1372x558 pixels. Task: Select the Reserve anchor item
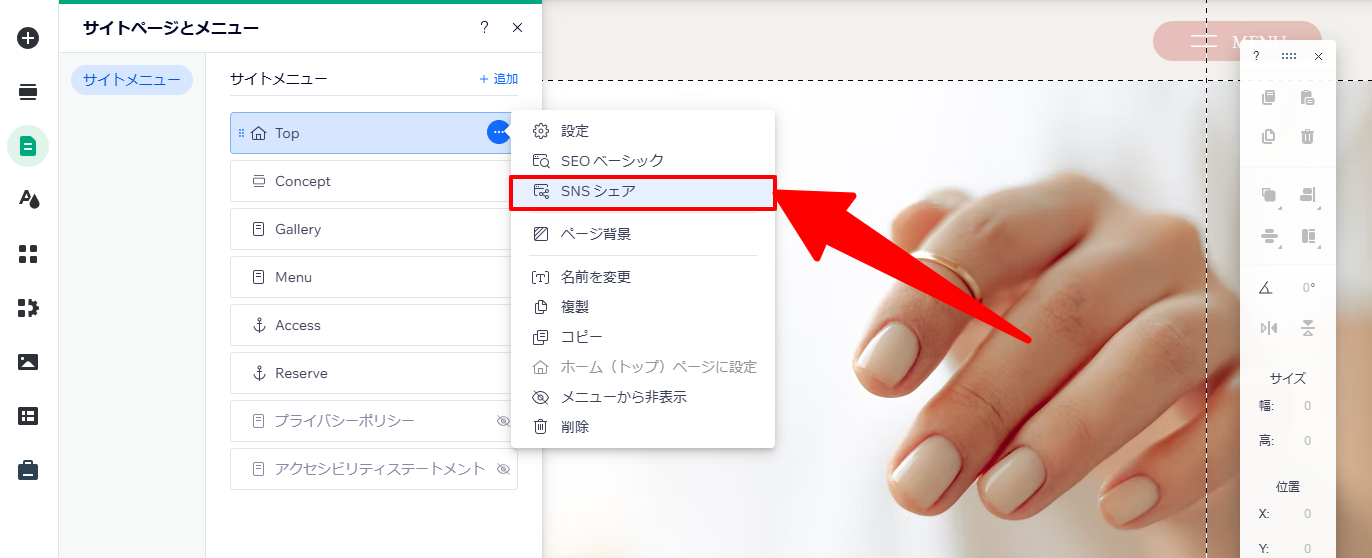coord(373,373)
